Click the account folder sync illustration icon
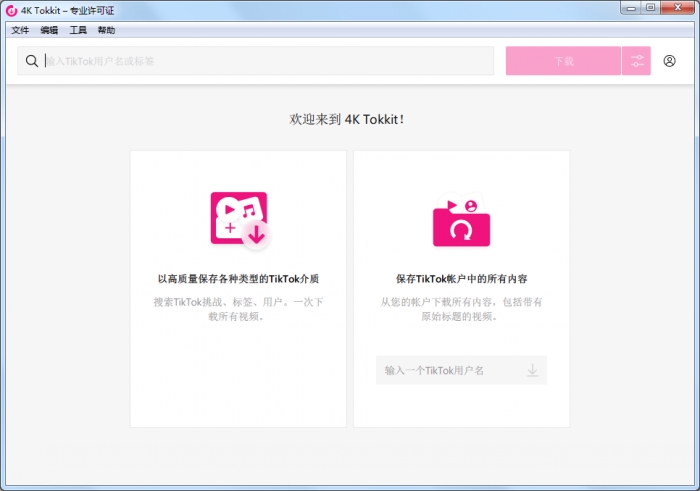 tap(461, 220)
